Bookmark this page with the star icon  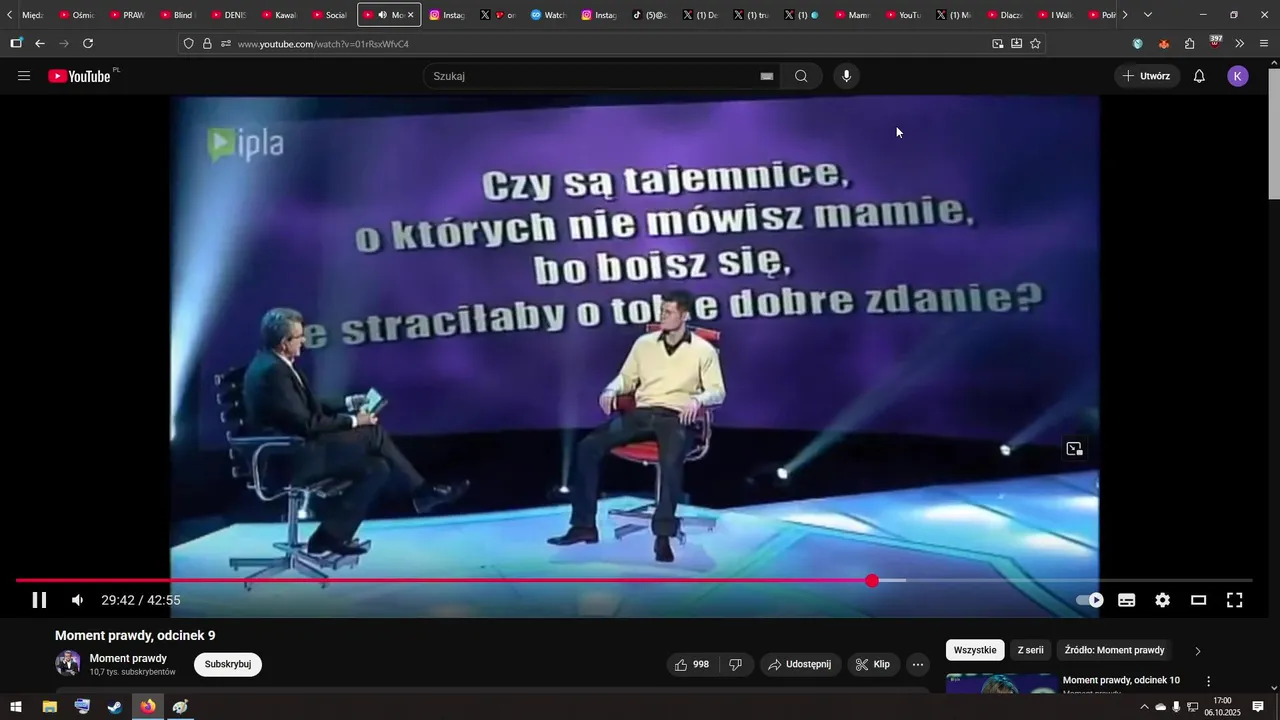pyautogui.click(x=1035, y=44)
